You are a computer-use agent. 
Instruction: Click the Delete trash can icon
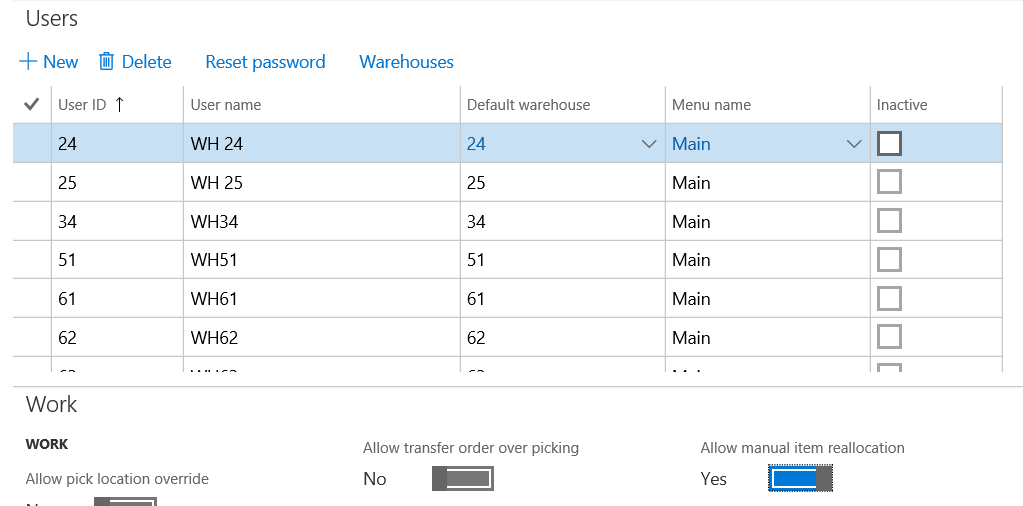(x=107, y=62)
